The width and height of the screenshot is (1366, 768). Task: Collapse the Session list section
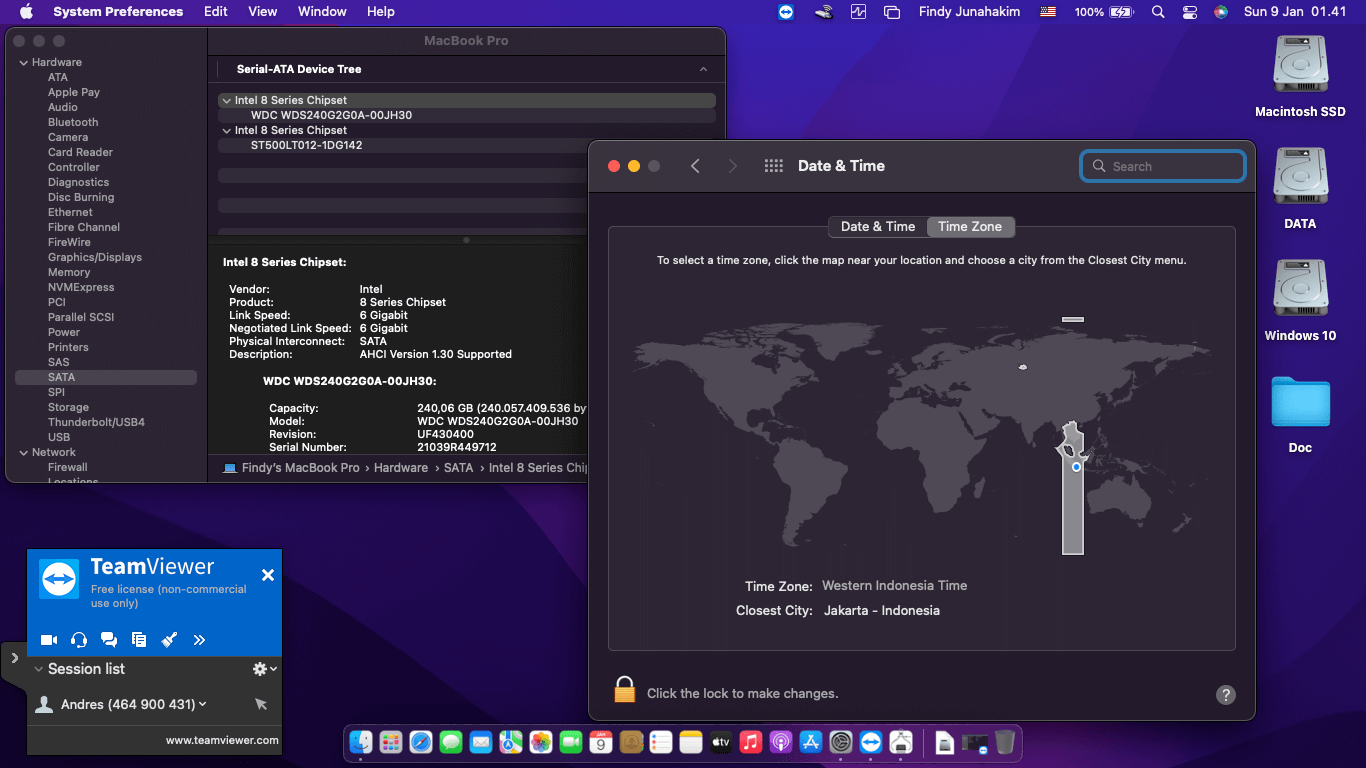point(38,669)
